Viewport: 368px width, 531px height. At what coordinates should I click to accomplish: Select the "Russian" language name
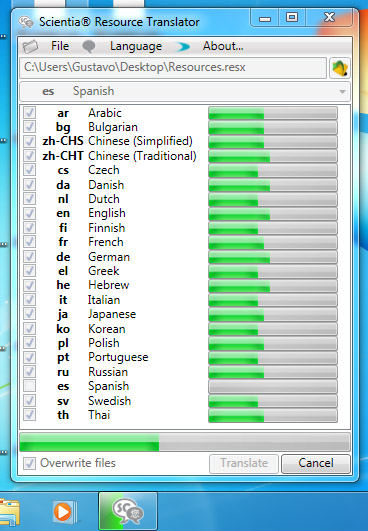coord(108,372)
